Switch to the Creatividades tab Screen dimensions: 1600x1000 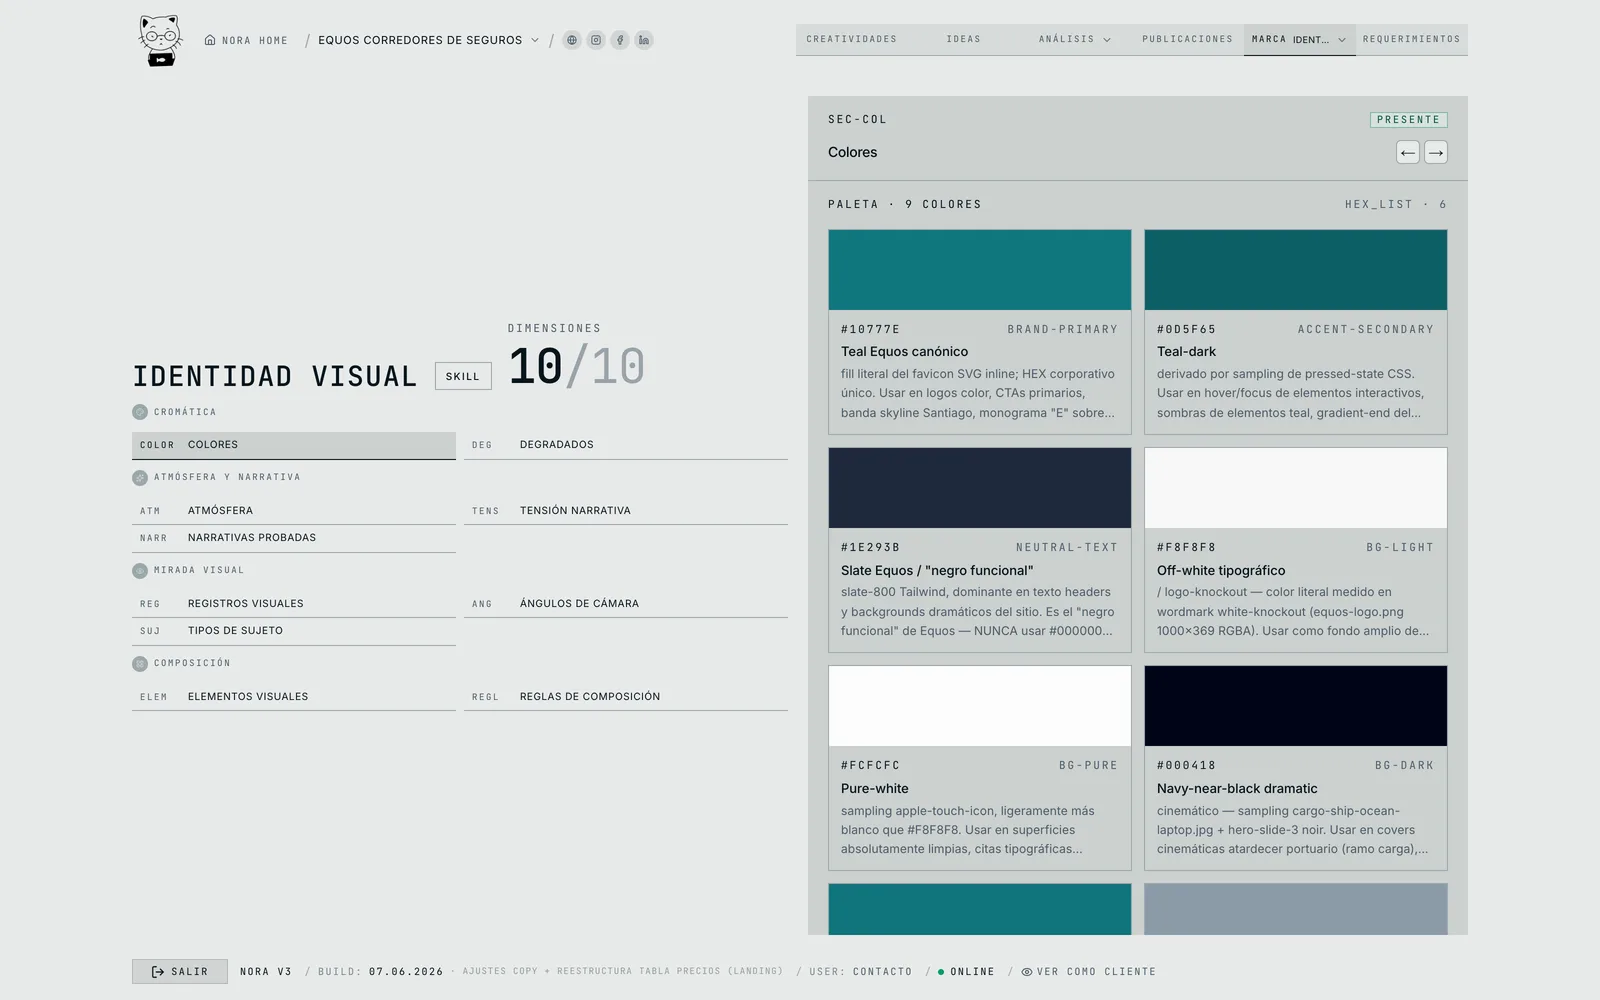point(852,40)
